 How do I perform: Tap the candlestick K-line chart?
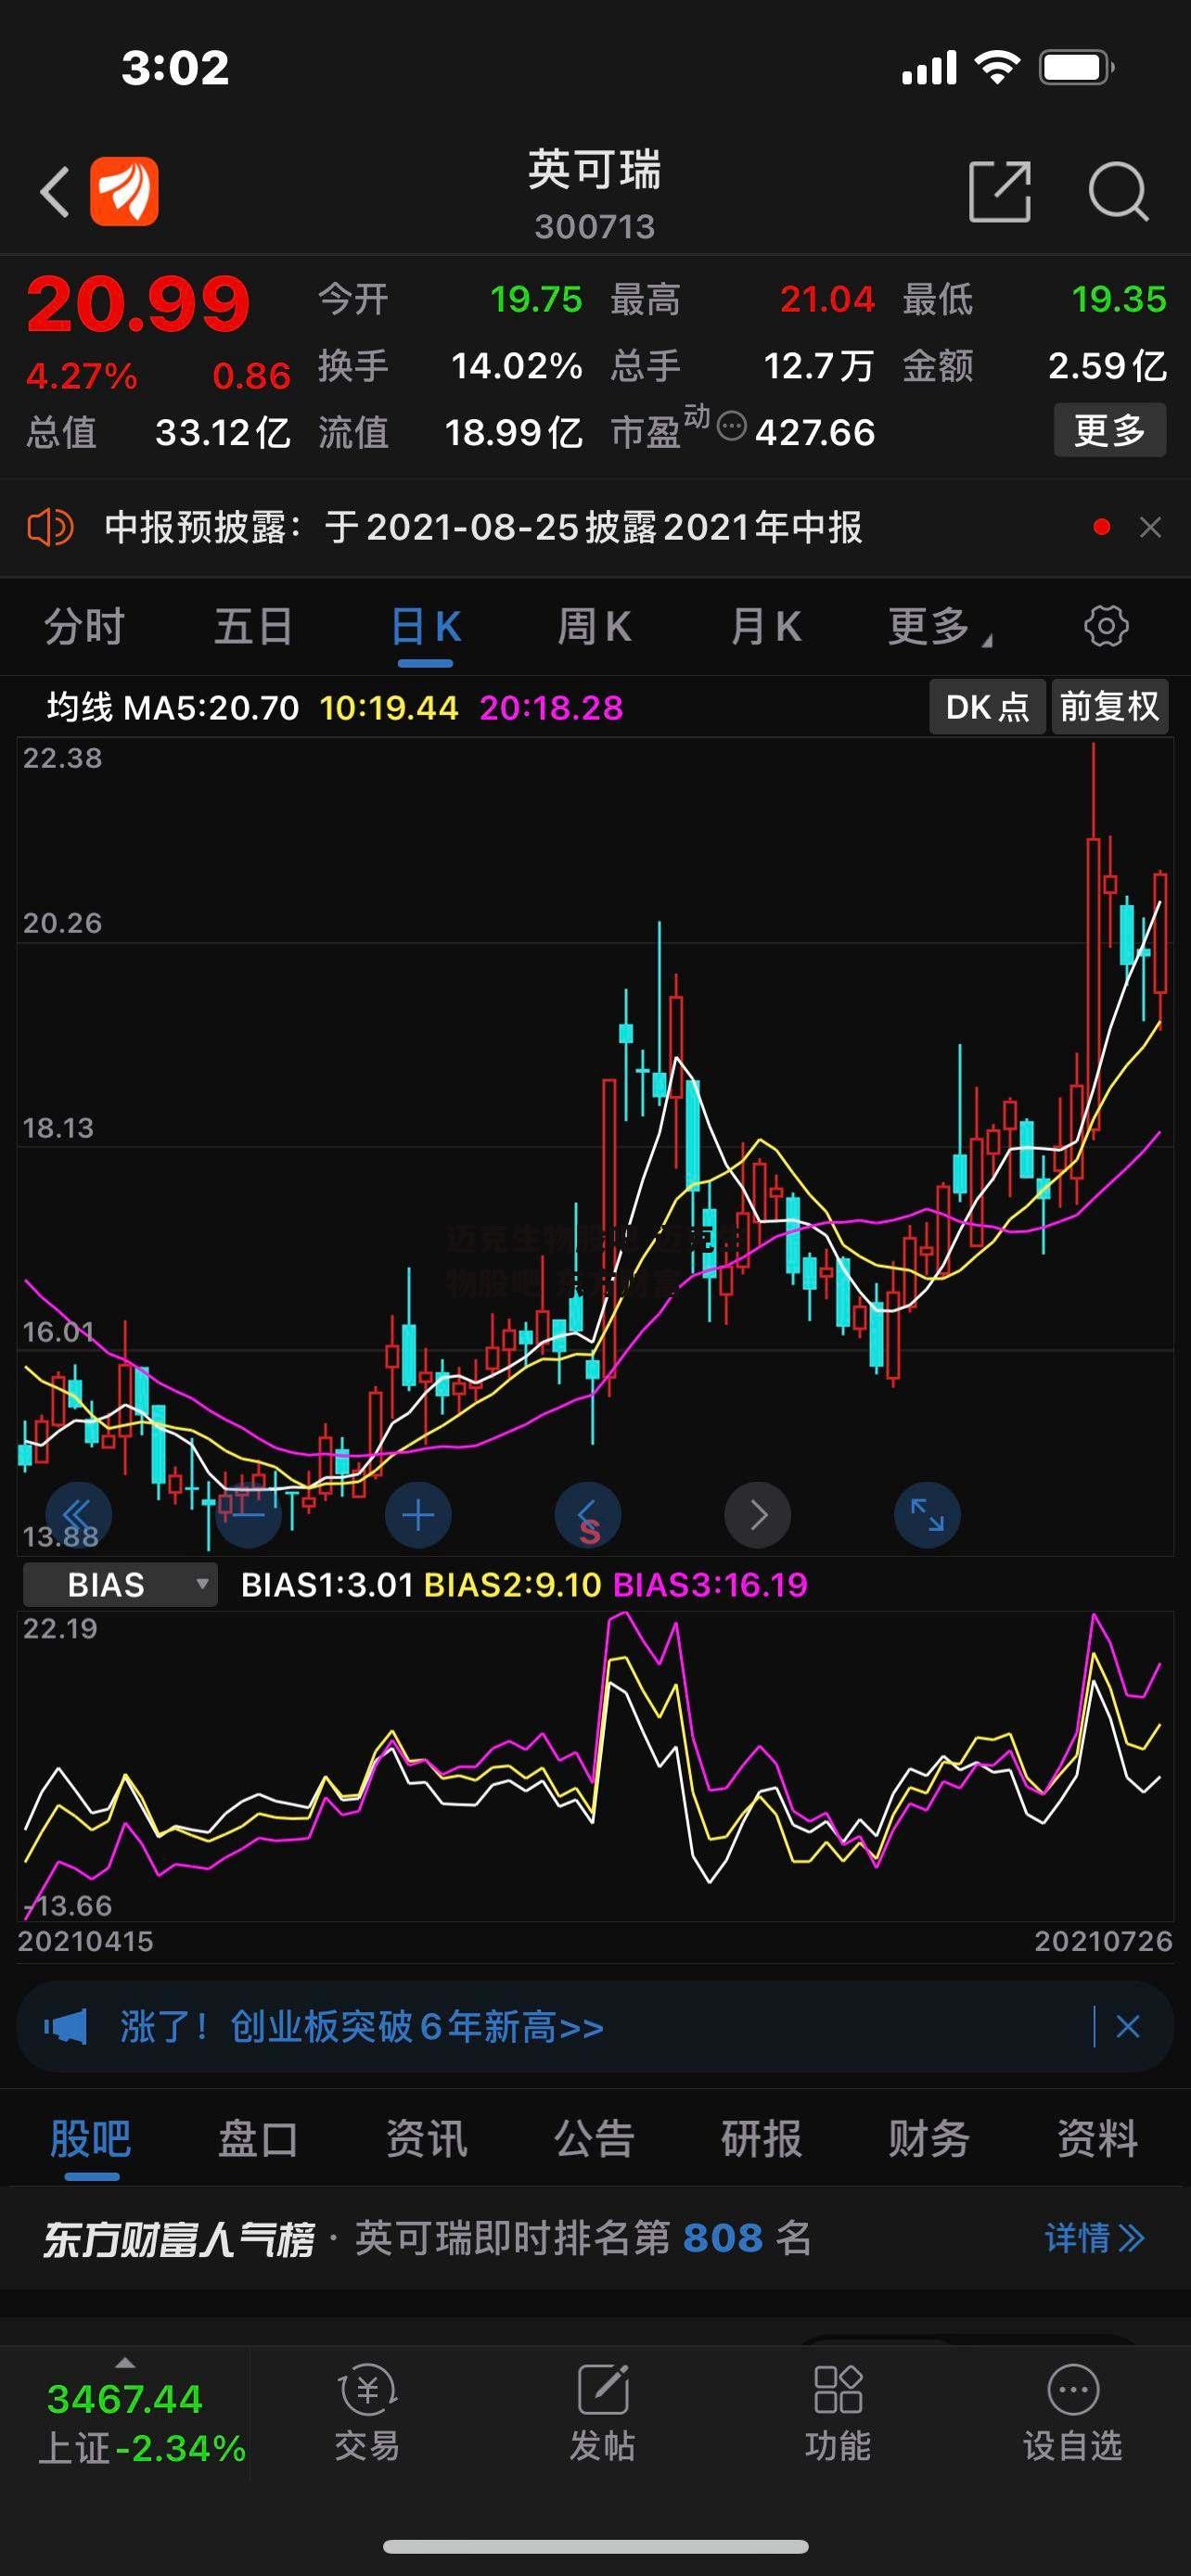(x=595, y=1147)
